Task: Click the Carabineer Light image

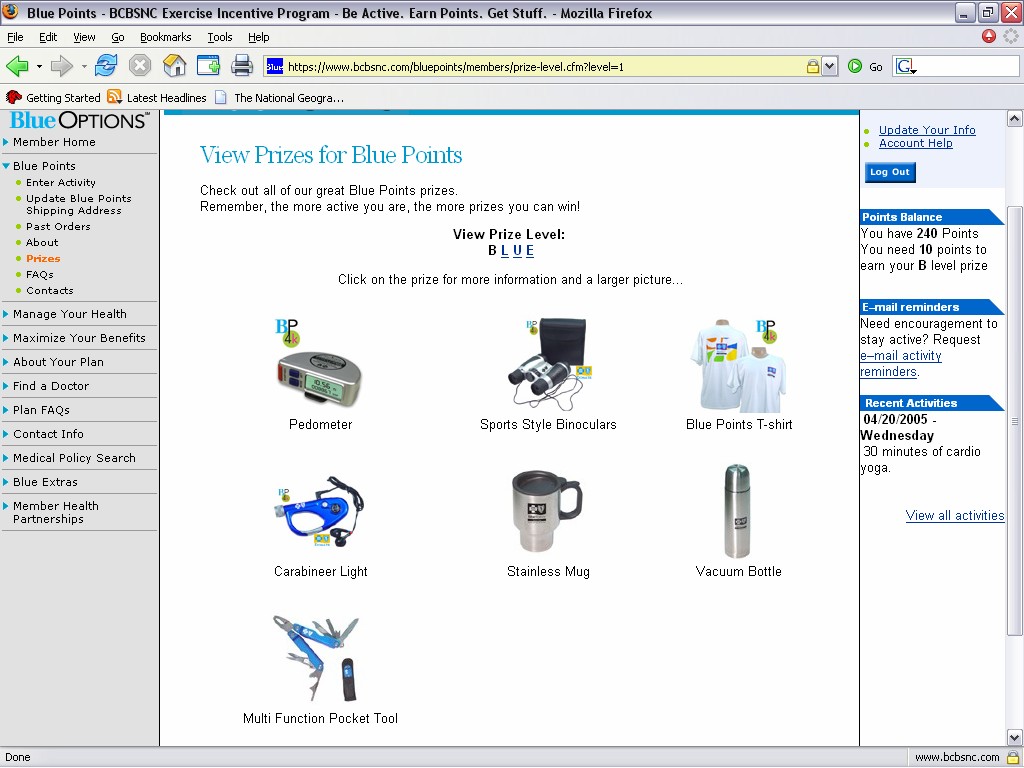Action: 320,511
